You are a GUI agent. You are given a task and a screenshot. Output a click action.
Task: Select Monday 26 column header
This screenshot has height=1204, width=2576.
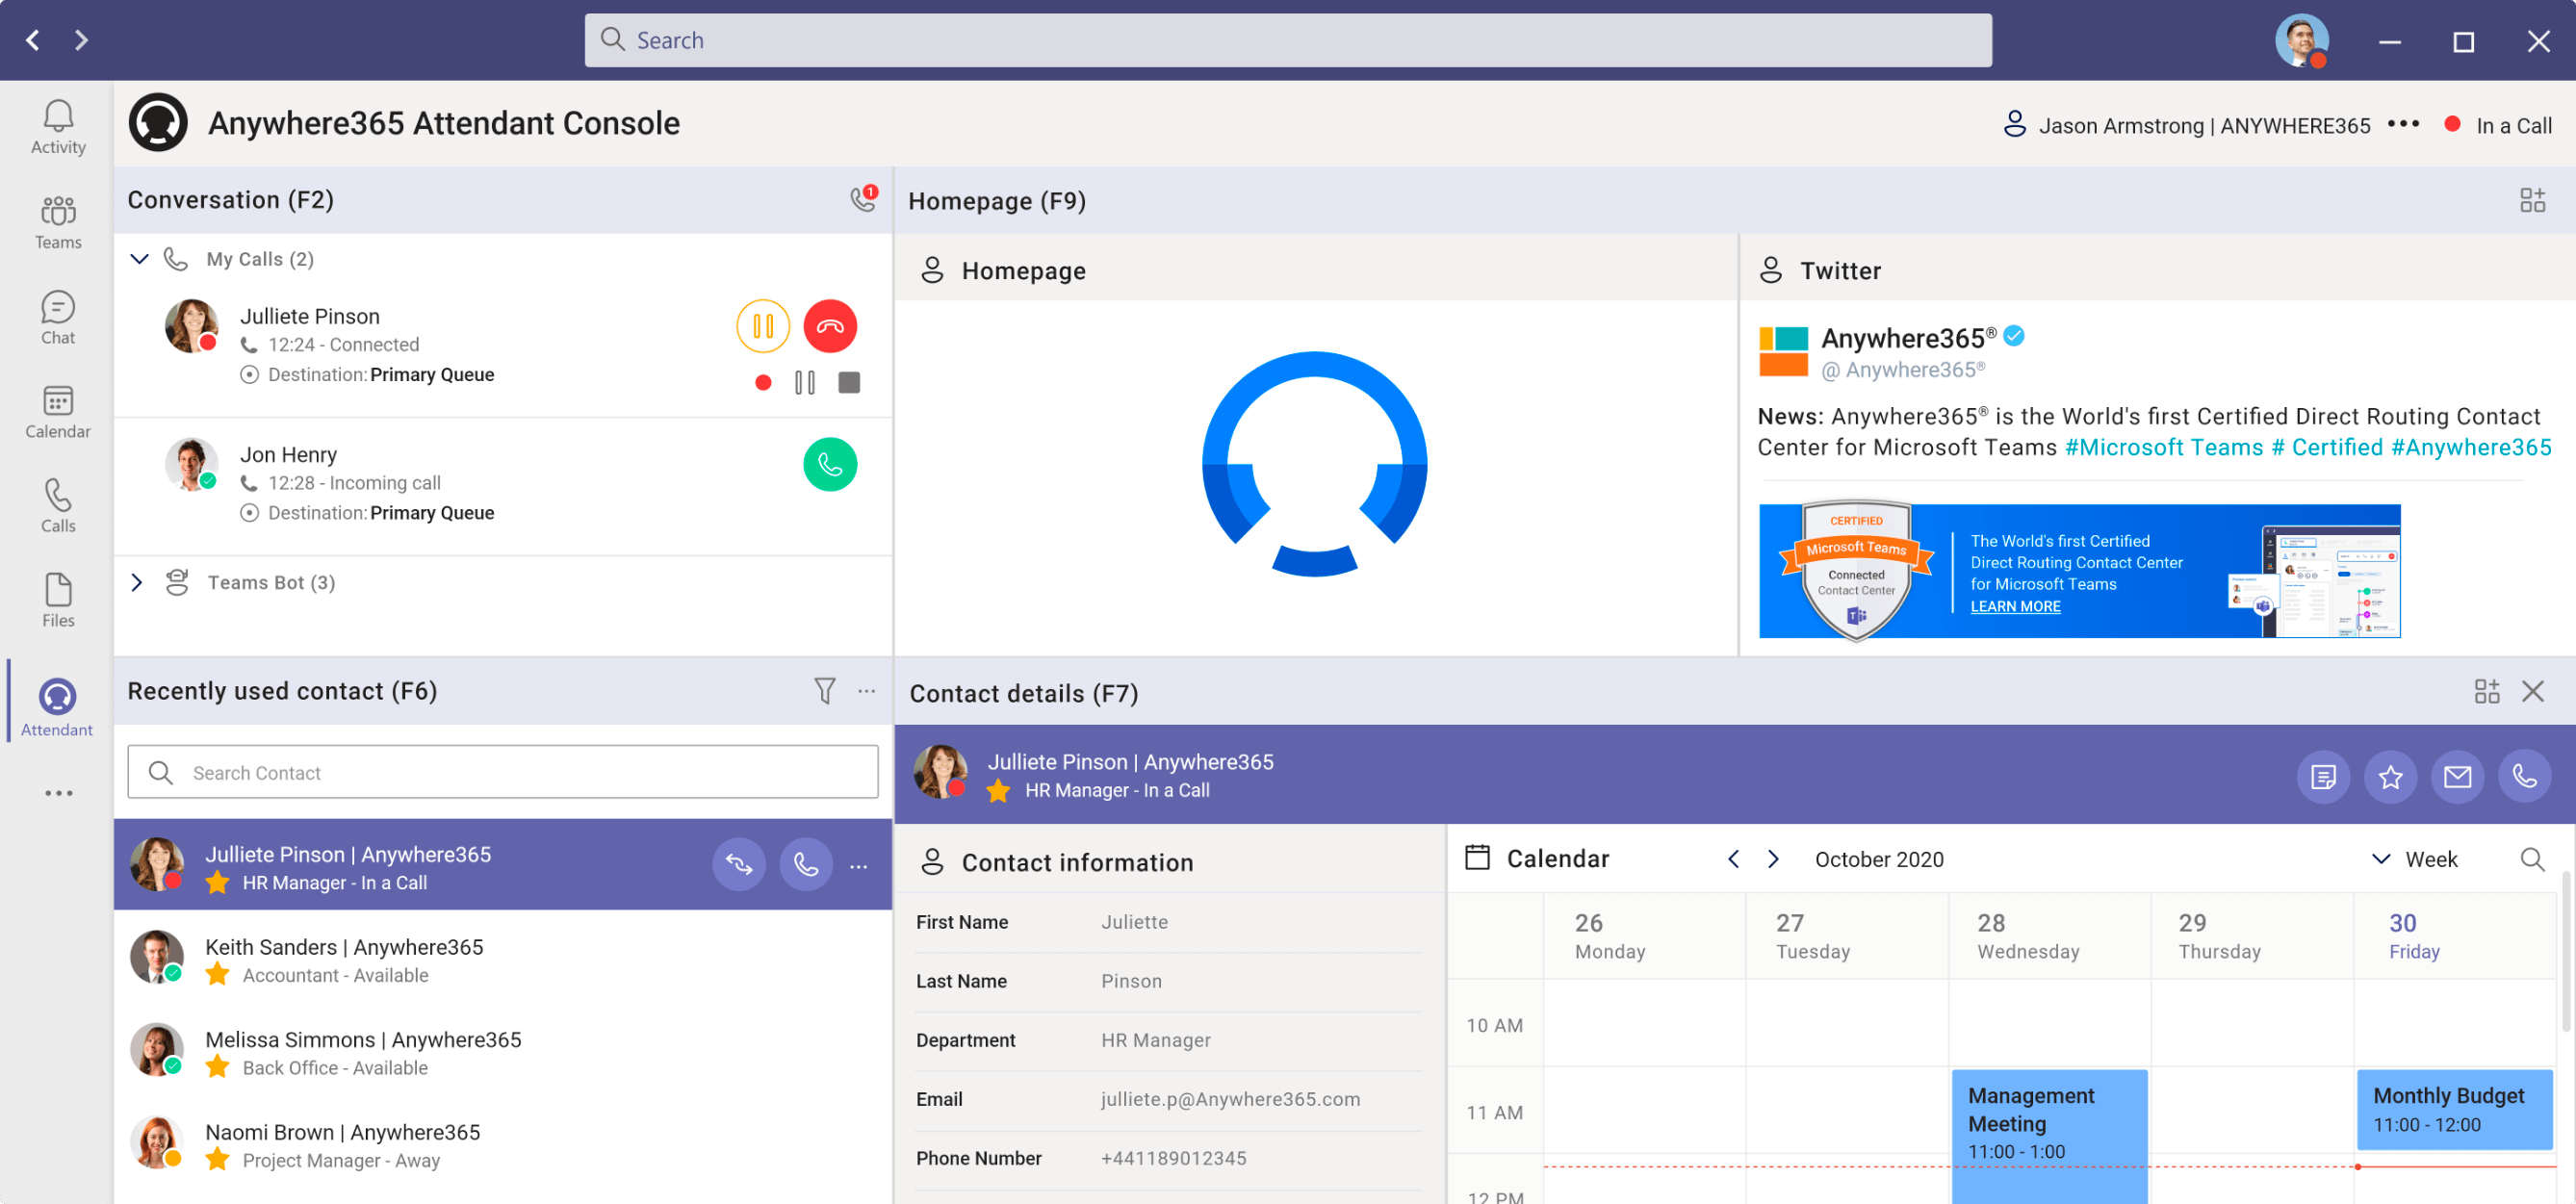1645,936
